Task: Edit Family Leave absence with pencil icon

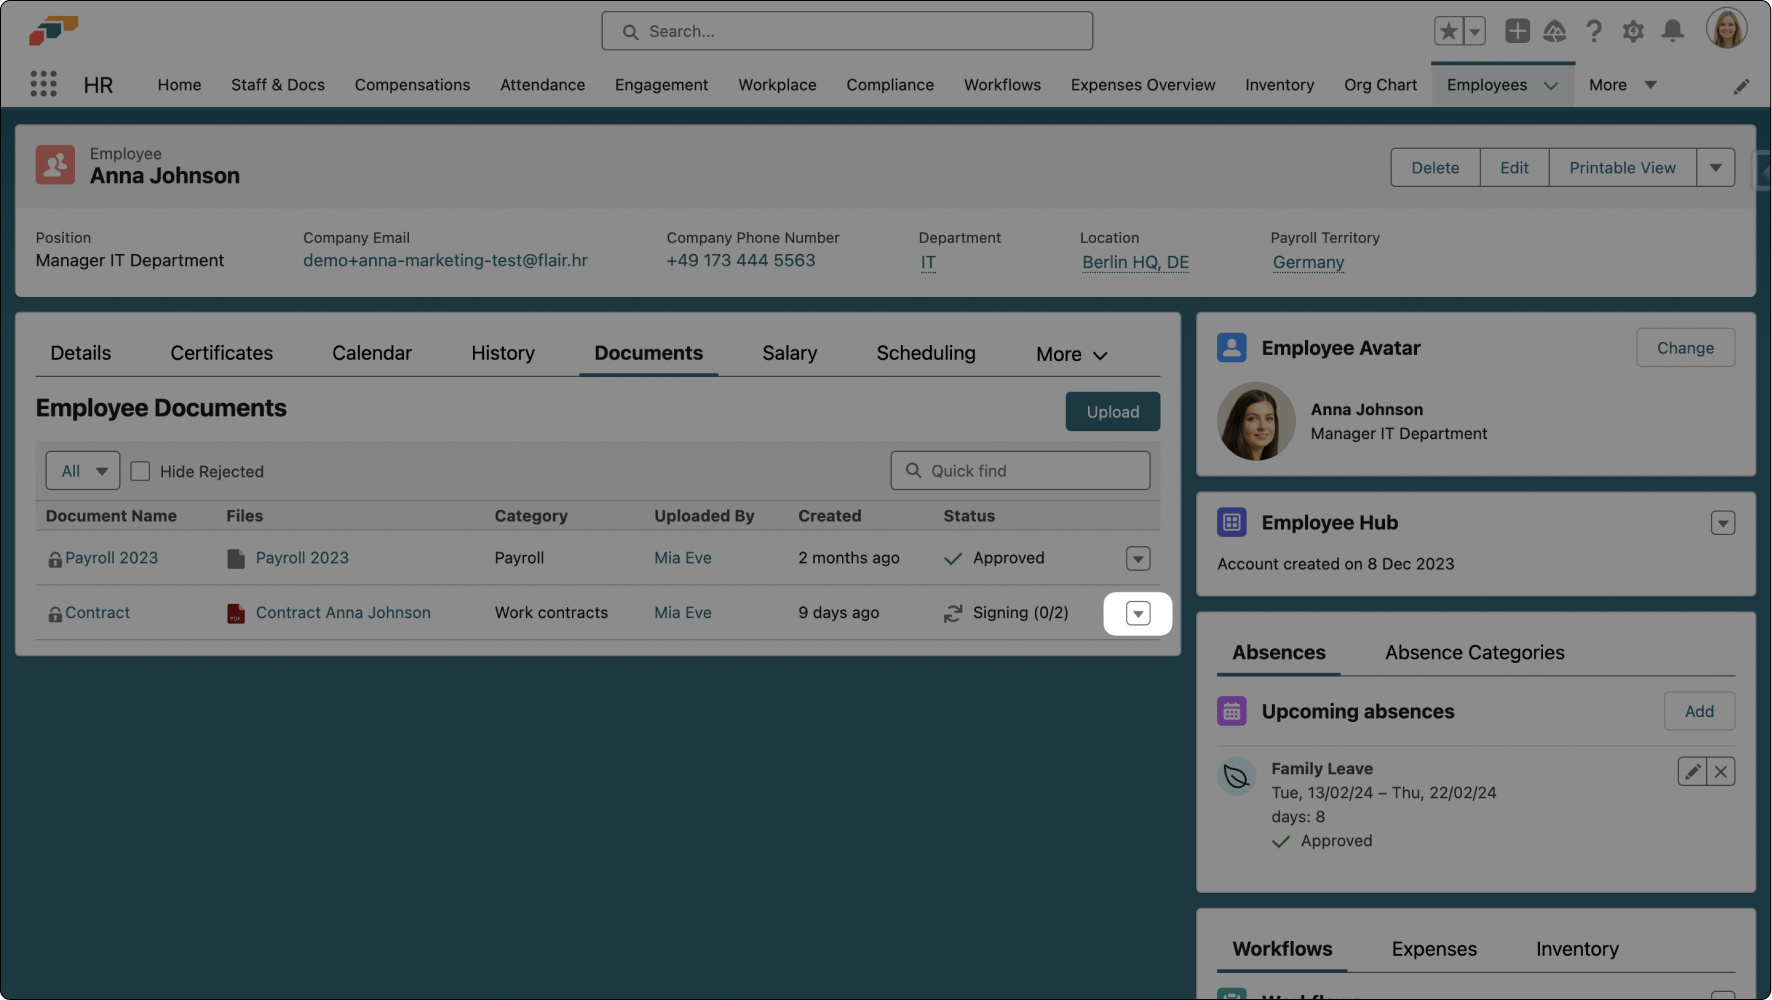Action: [x=1692, y=772]
